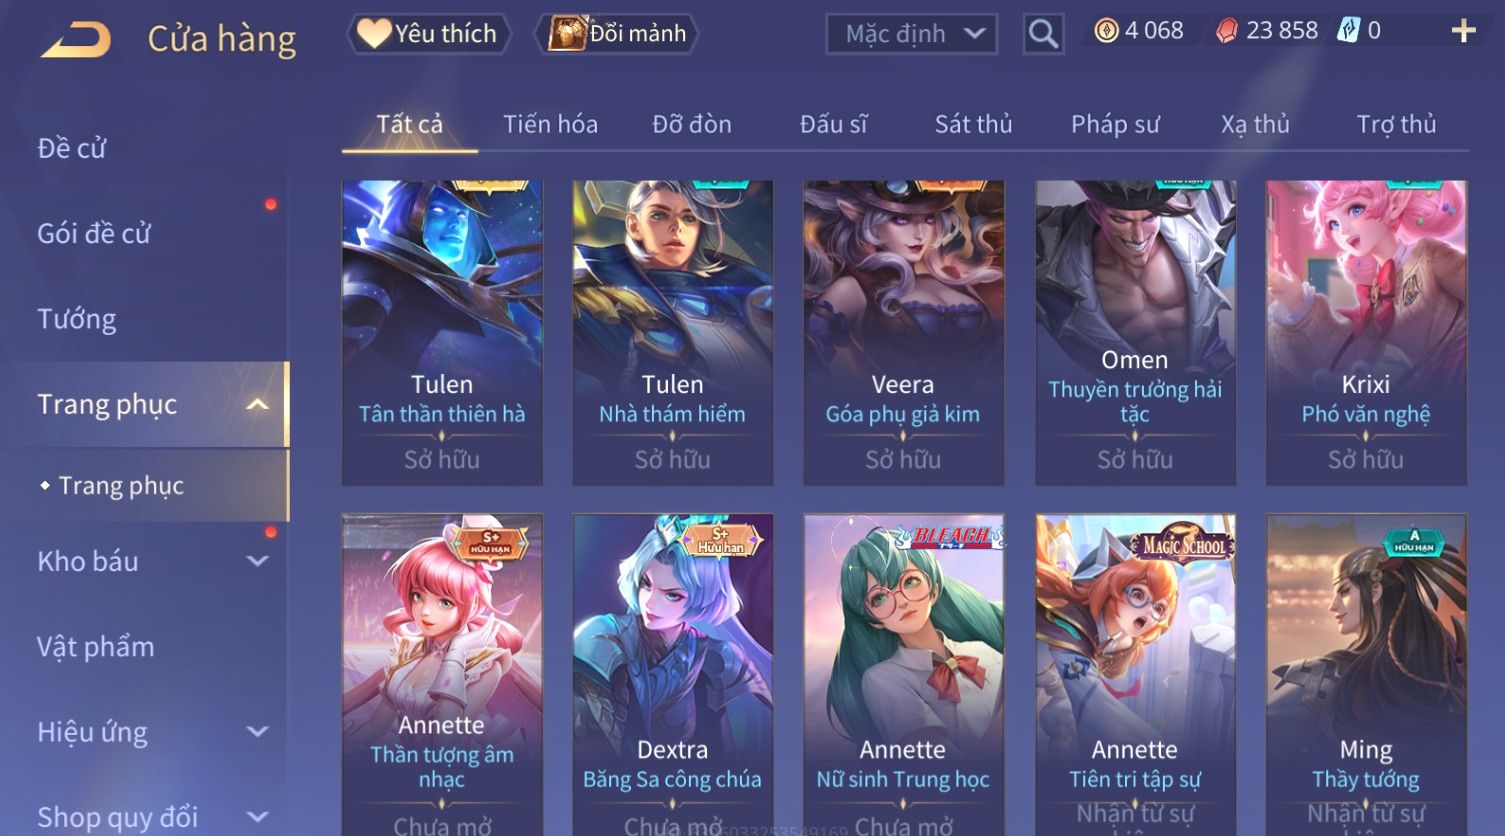Click the blue voucher ticket icon
Screen dimensions: 1505x836
coord(1349,31)
